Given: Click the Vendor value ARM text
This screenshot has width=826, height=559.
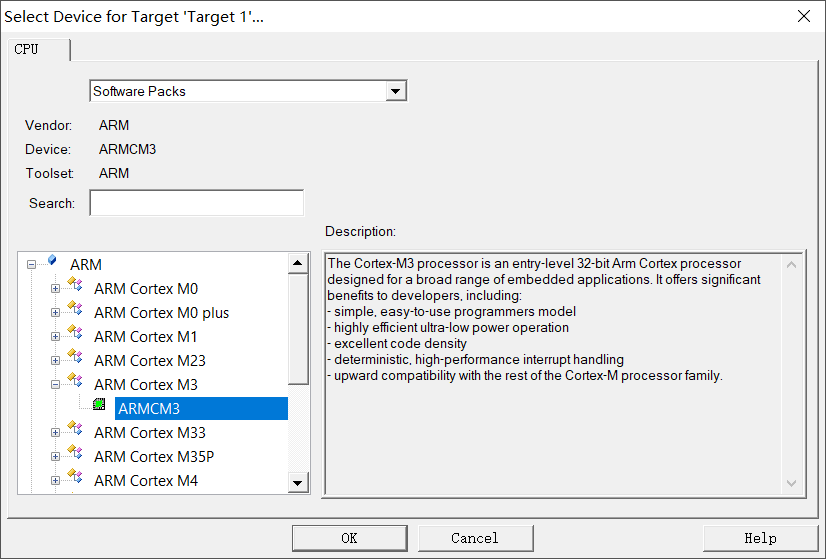Looking at the screenshot, I should pyautogui.click(x=114, y=125).
